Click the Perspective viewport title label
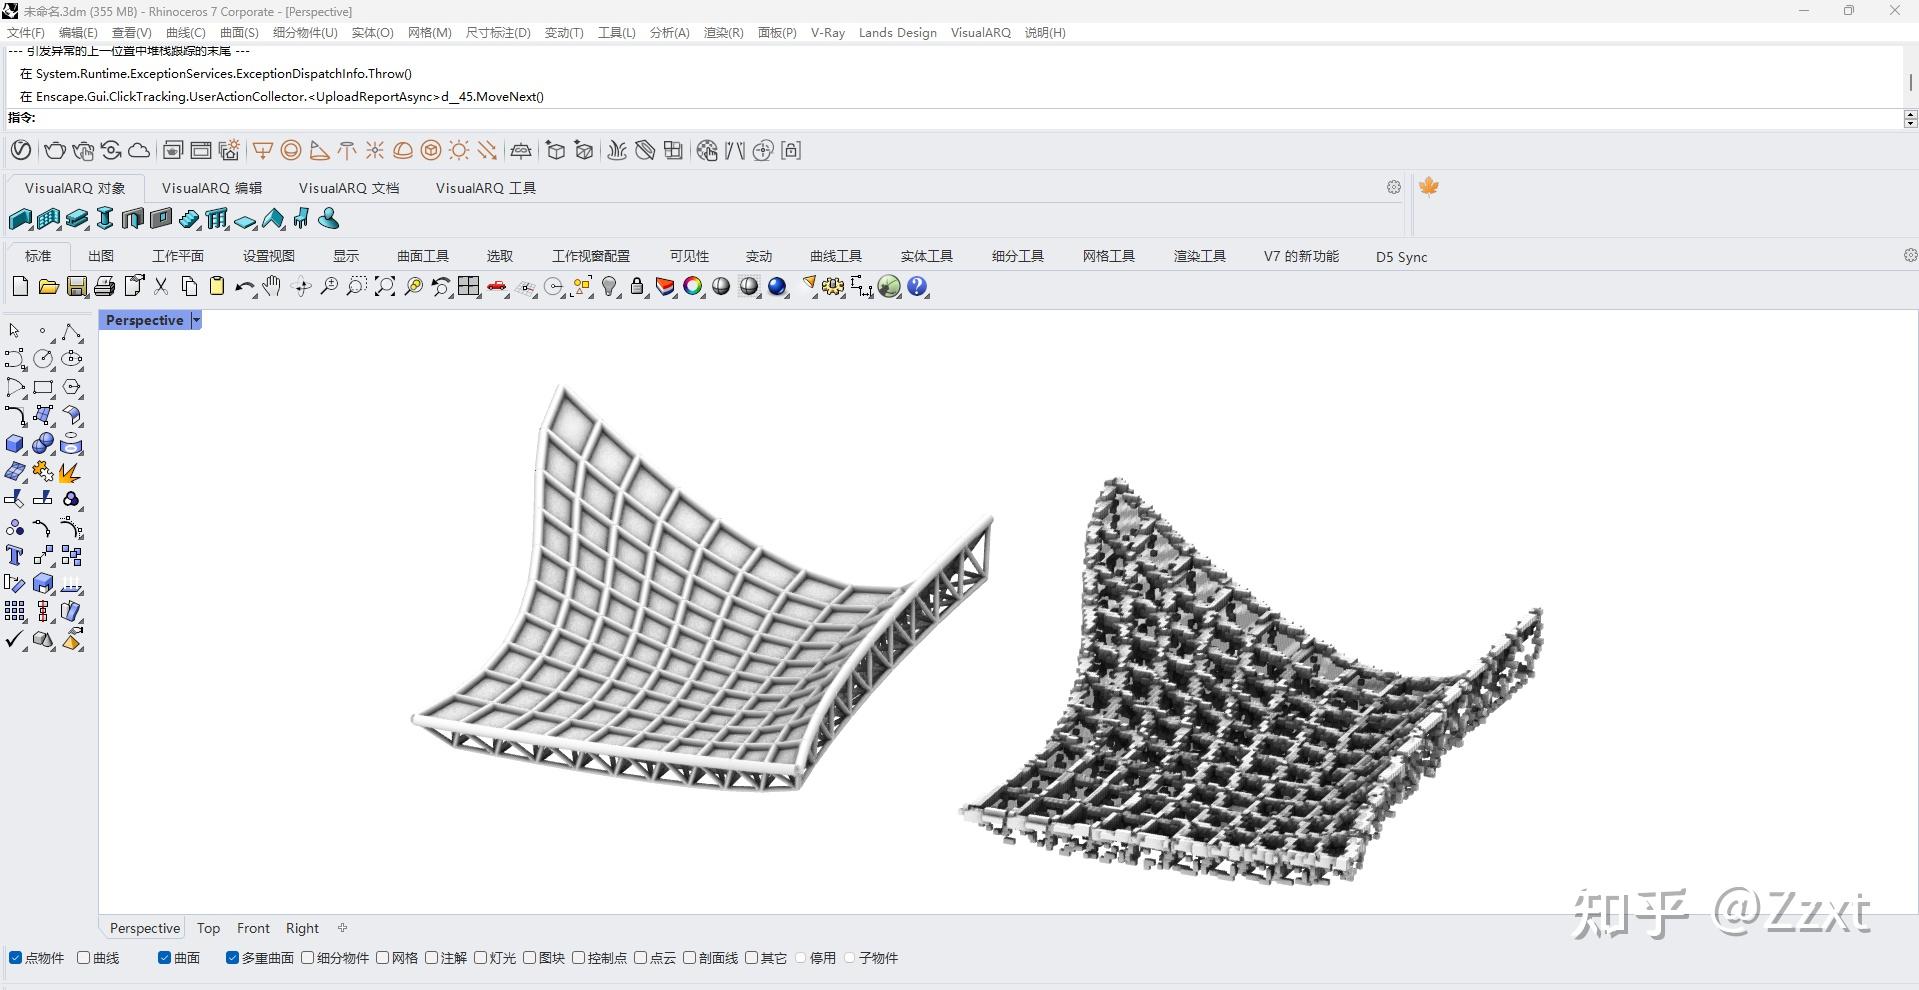 145,320
